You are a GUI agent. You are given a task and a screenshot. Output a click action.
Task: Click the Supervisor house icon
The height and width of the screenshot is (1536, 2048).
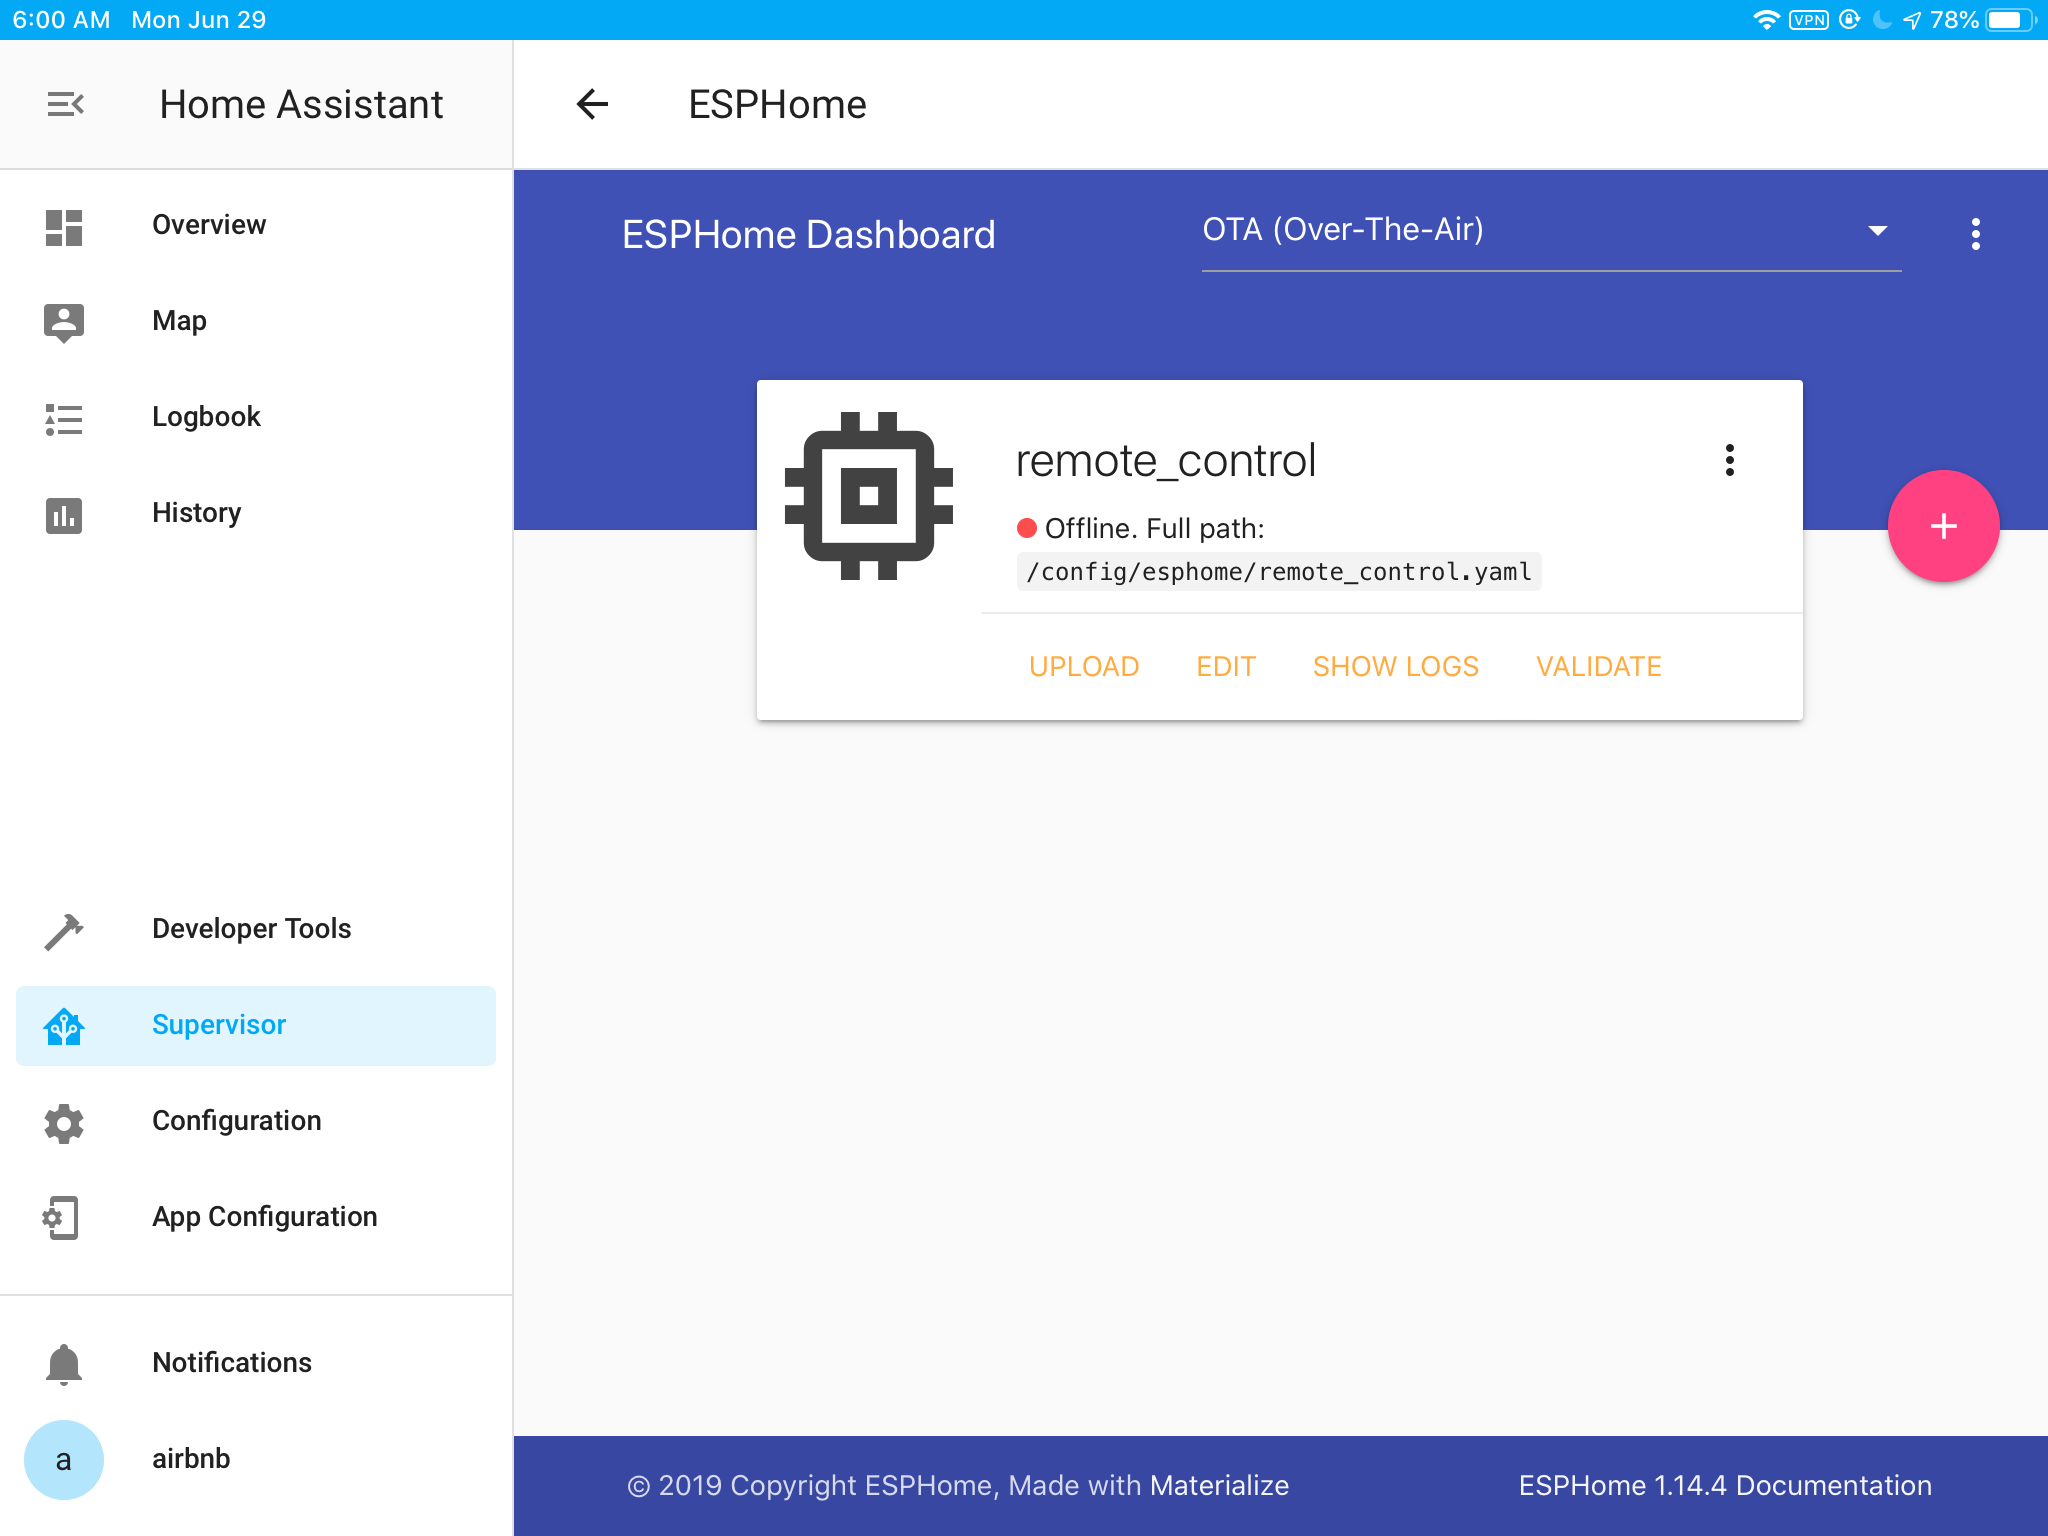(64, 1027)
